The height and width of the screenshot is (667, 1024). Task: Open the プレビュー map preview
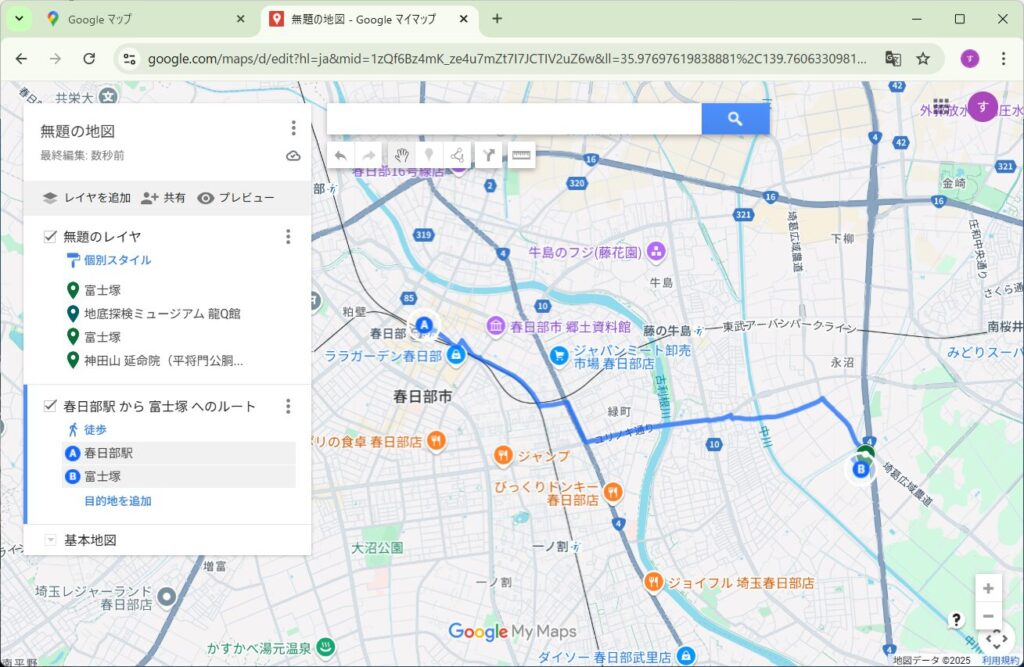pos(236,198)
